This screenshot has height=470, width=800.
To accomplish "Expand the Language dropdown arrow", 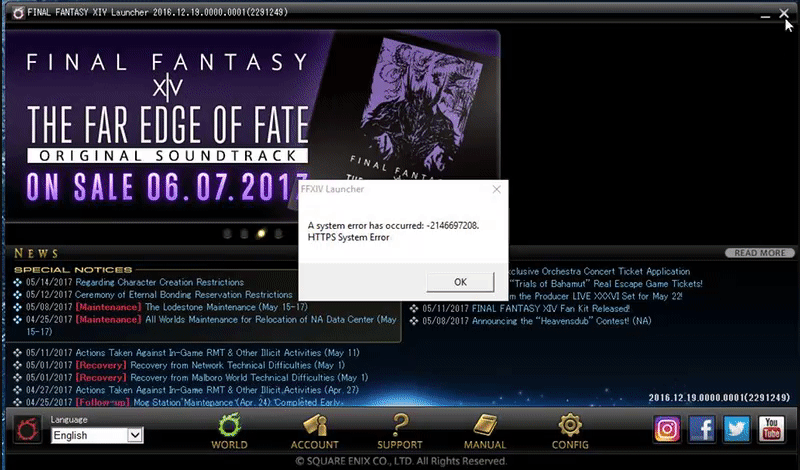I will (135, 435).
